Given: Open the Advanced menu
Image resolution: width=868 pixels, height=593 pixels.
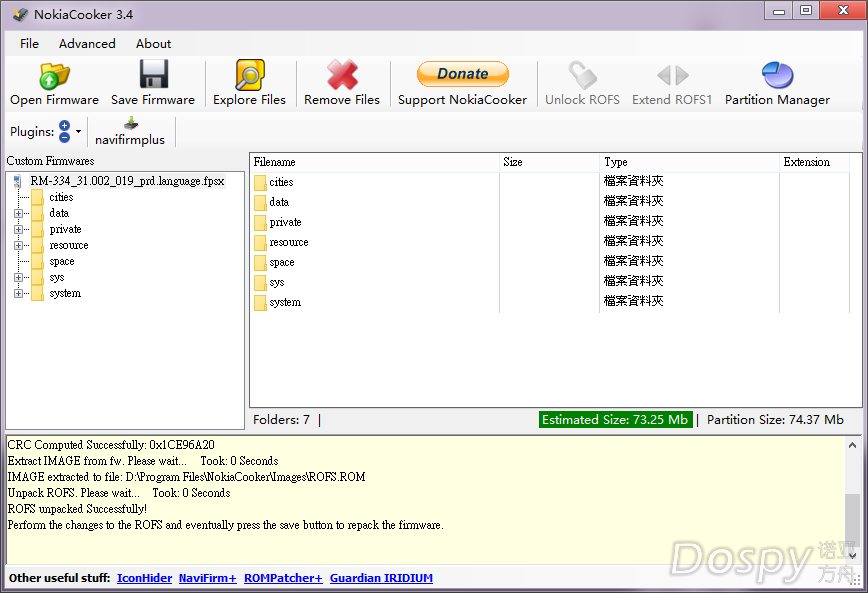Looking at the screenshot, I should [x=87, y=44].
